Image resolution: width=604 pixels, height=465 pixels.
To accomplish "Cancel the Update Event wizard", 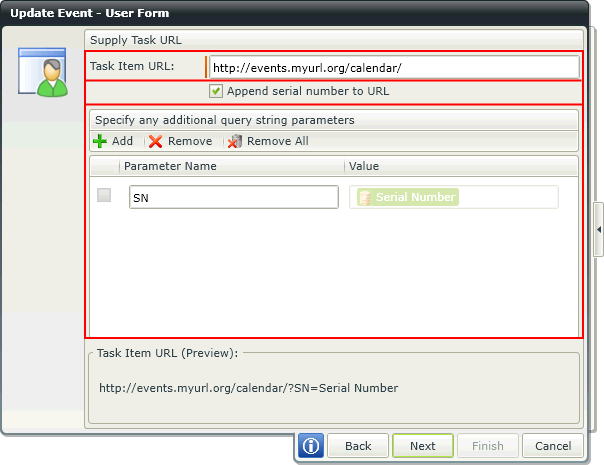I will coord(553,446).
